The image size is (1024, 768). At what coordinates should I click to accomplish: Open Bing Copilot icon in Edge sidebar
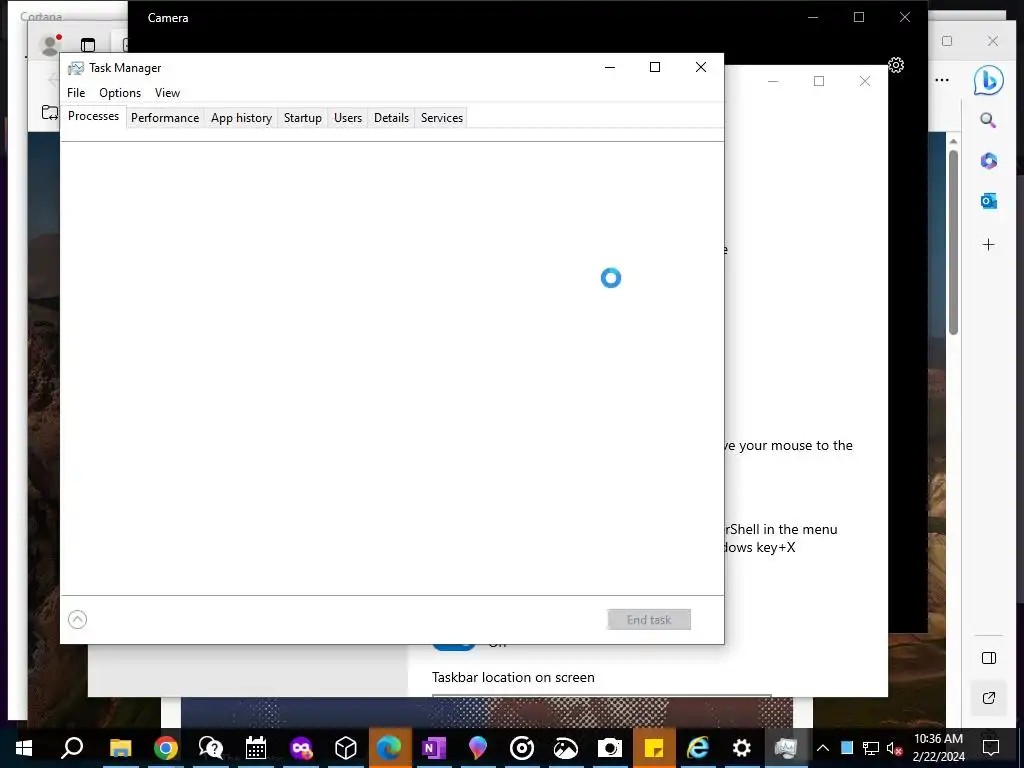pos(988,80)
